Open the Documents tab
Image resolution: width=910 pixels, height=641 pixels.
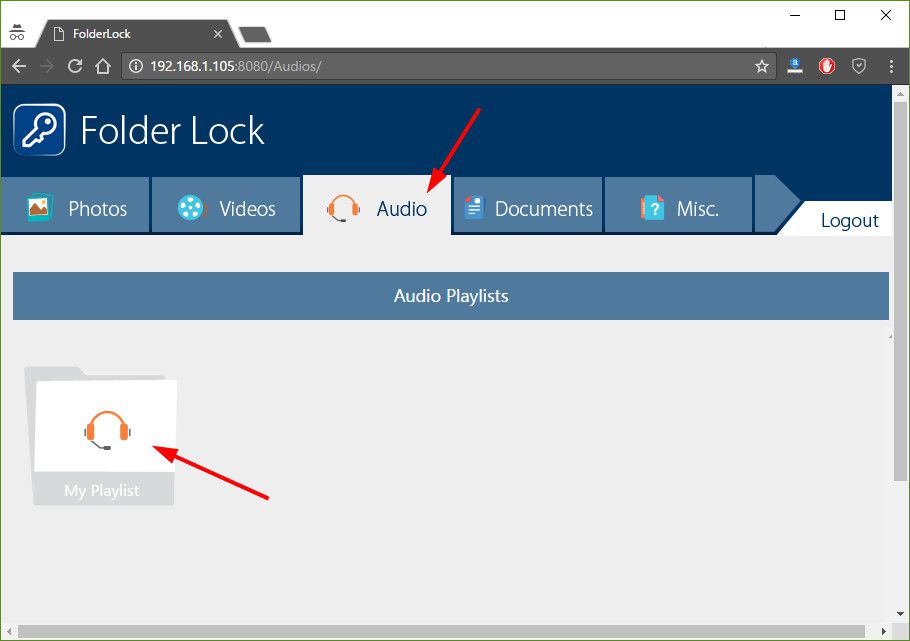[528, 206]
